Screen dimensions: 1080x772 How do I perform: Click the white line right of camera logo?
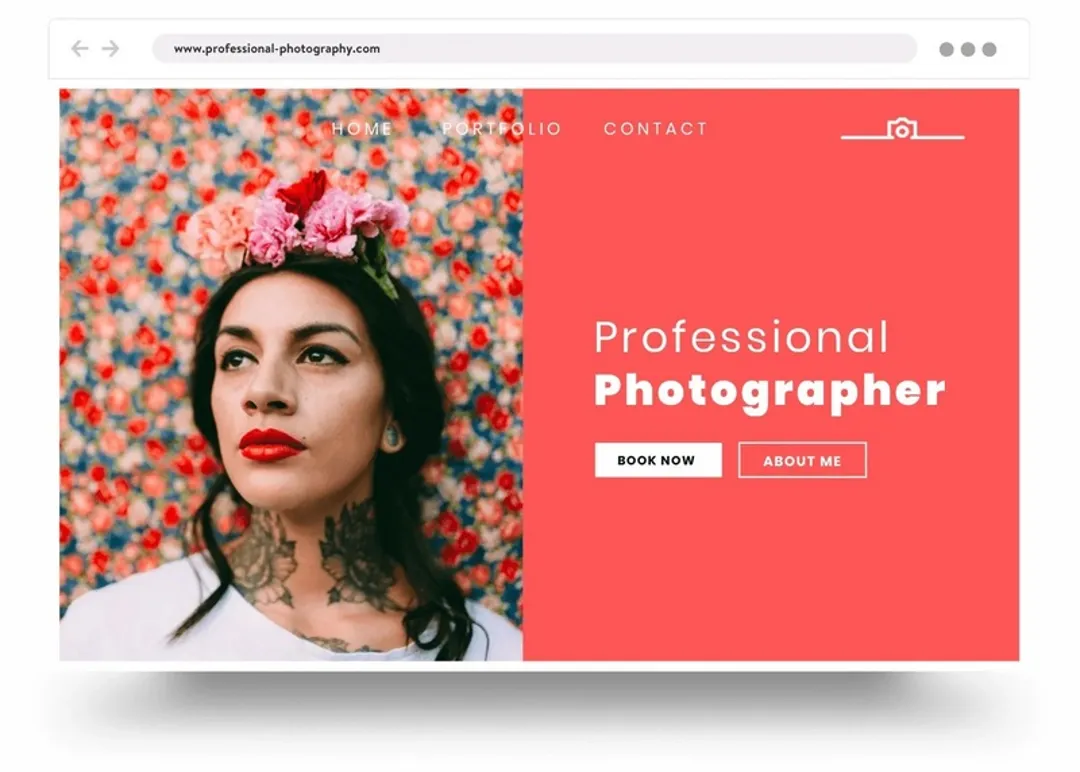tap(940, 138)
